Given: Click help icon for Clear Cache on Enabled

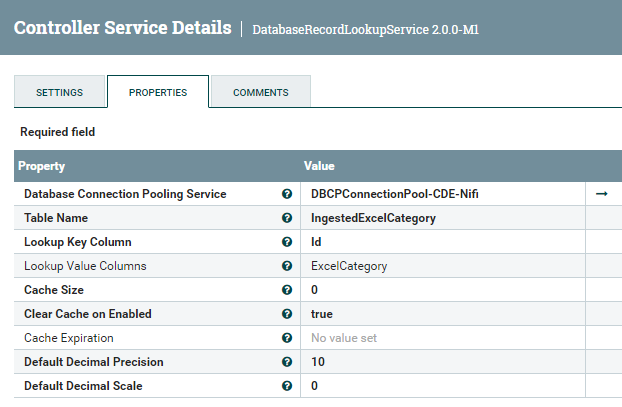Looking at the screenshot, I should click(x=287, y=314).
